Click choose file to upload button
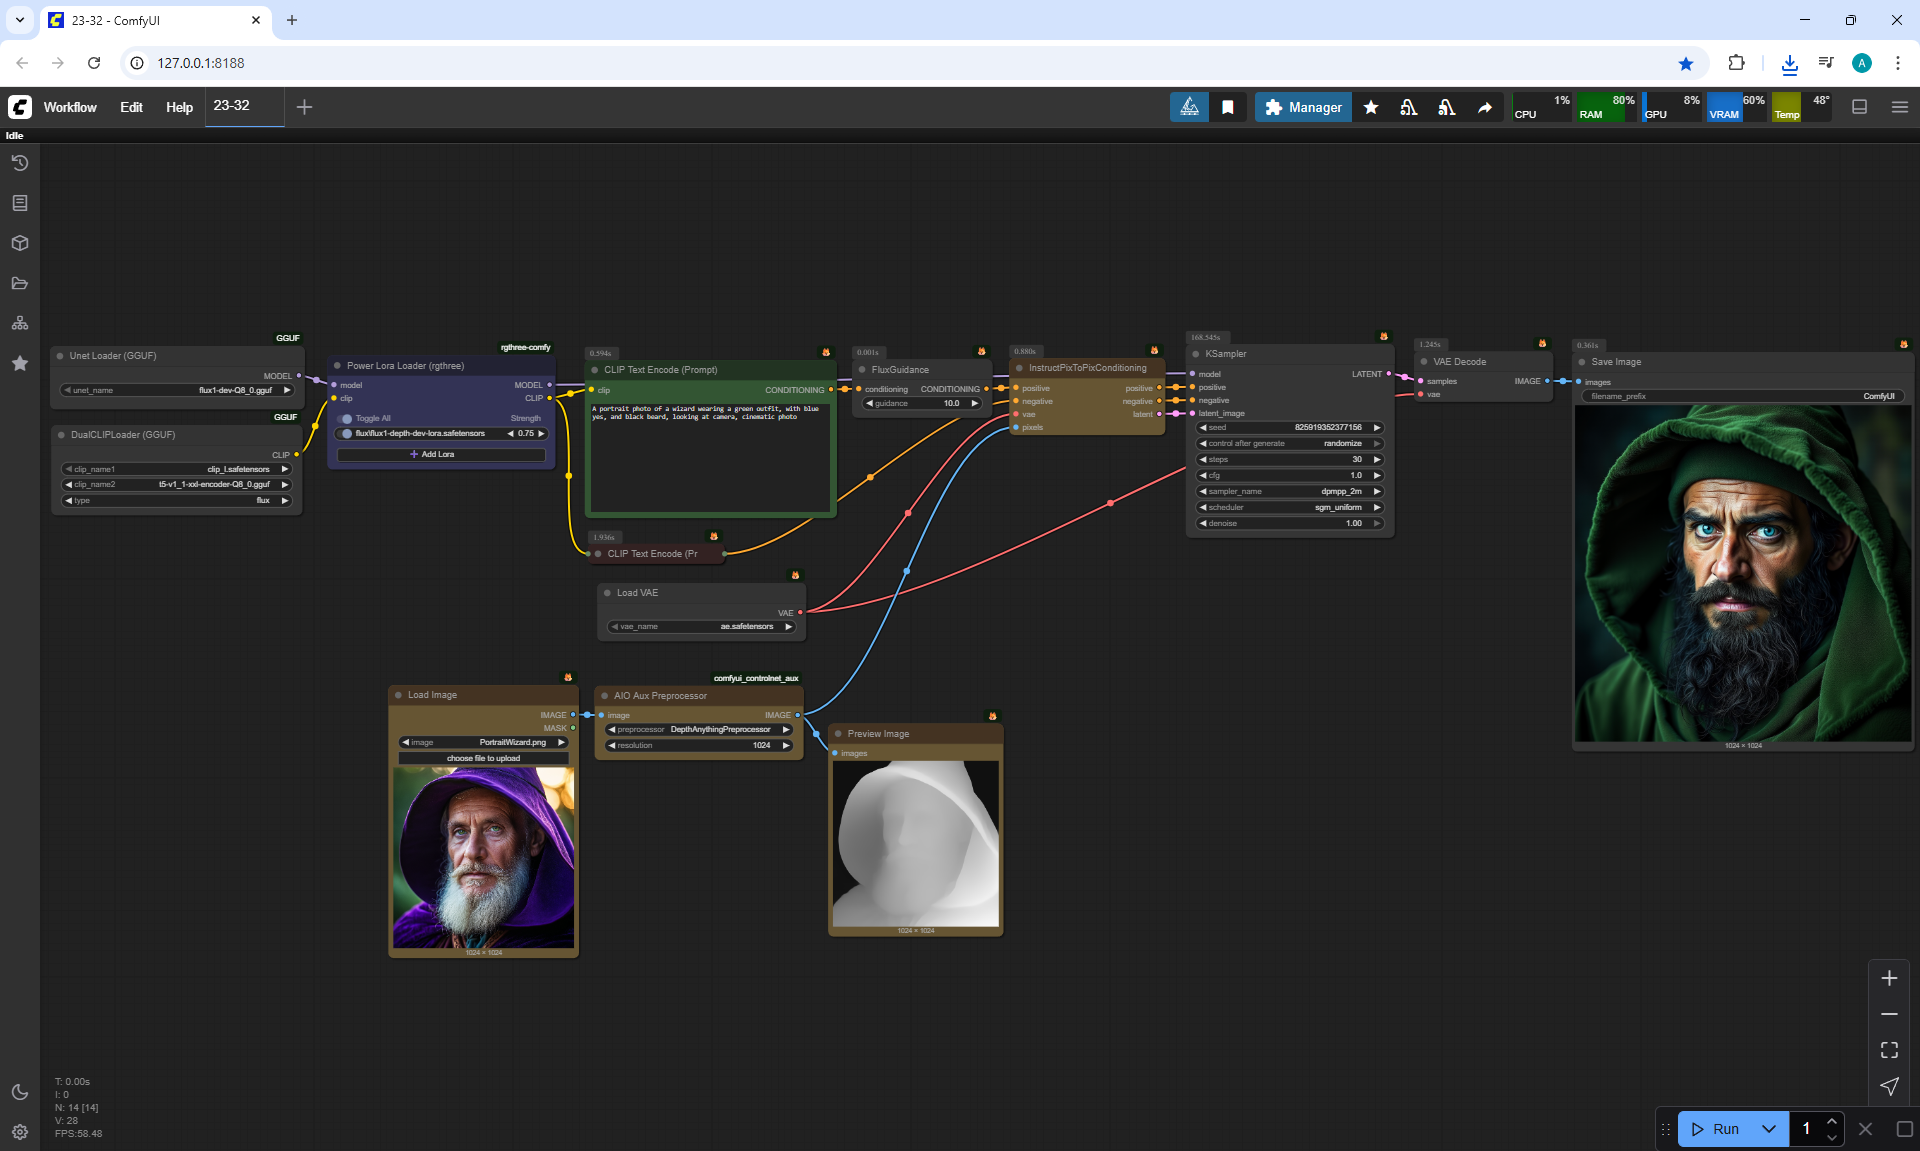 [483, 758]
